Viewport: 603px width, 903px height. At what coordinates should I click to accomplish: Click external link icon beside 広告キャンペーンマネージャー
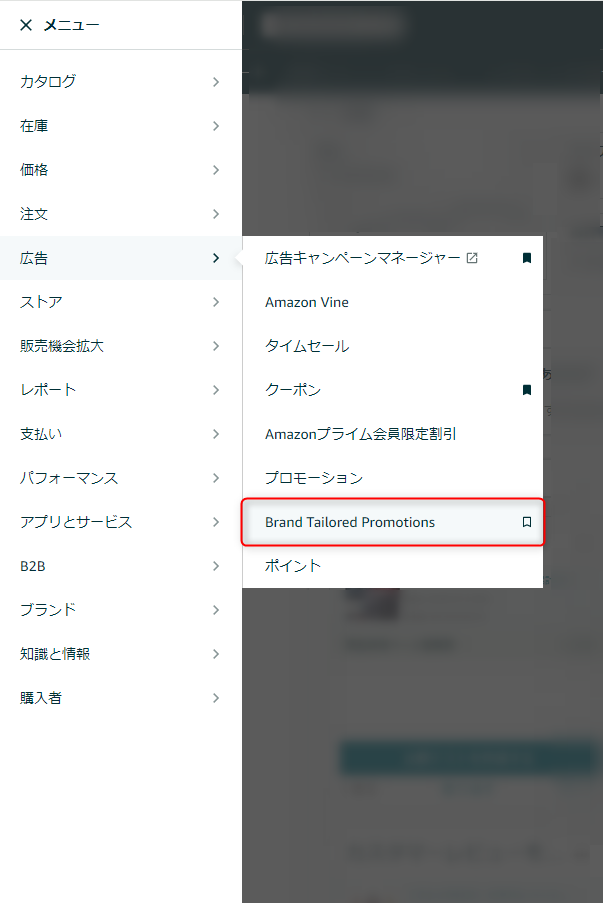pos(472,258)
